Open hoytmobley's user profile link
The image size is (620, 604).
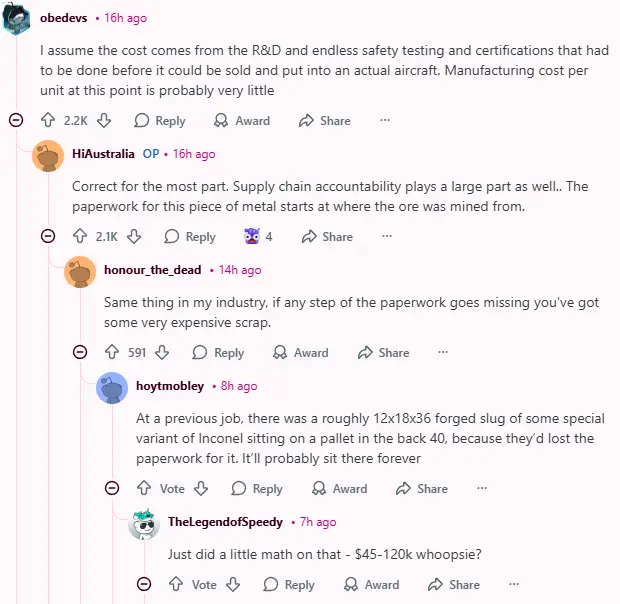point(170,386)
